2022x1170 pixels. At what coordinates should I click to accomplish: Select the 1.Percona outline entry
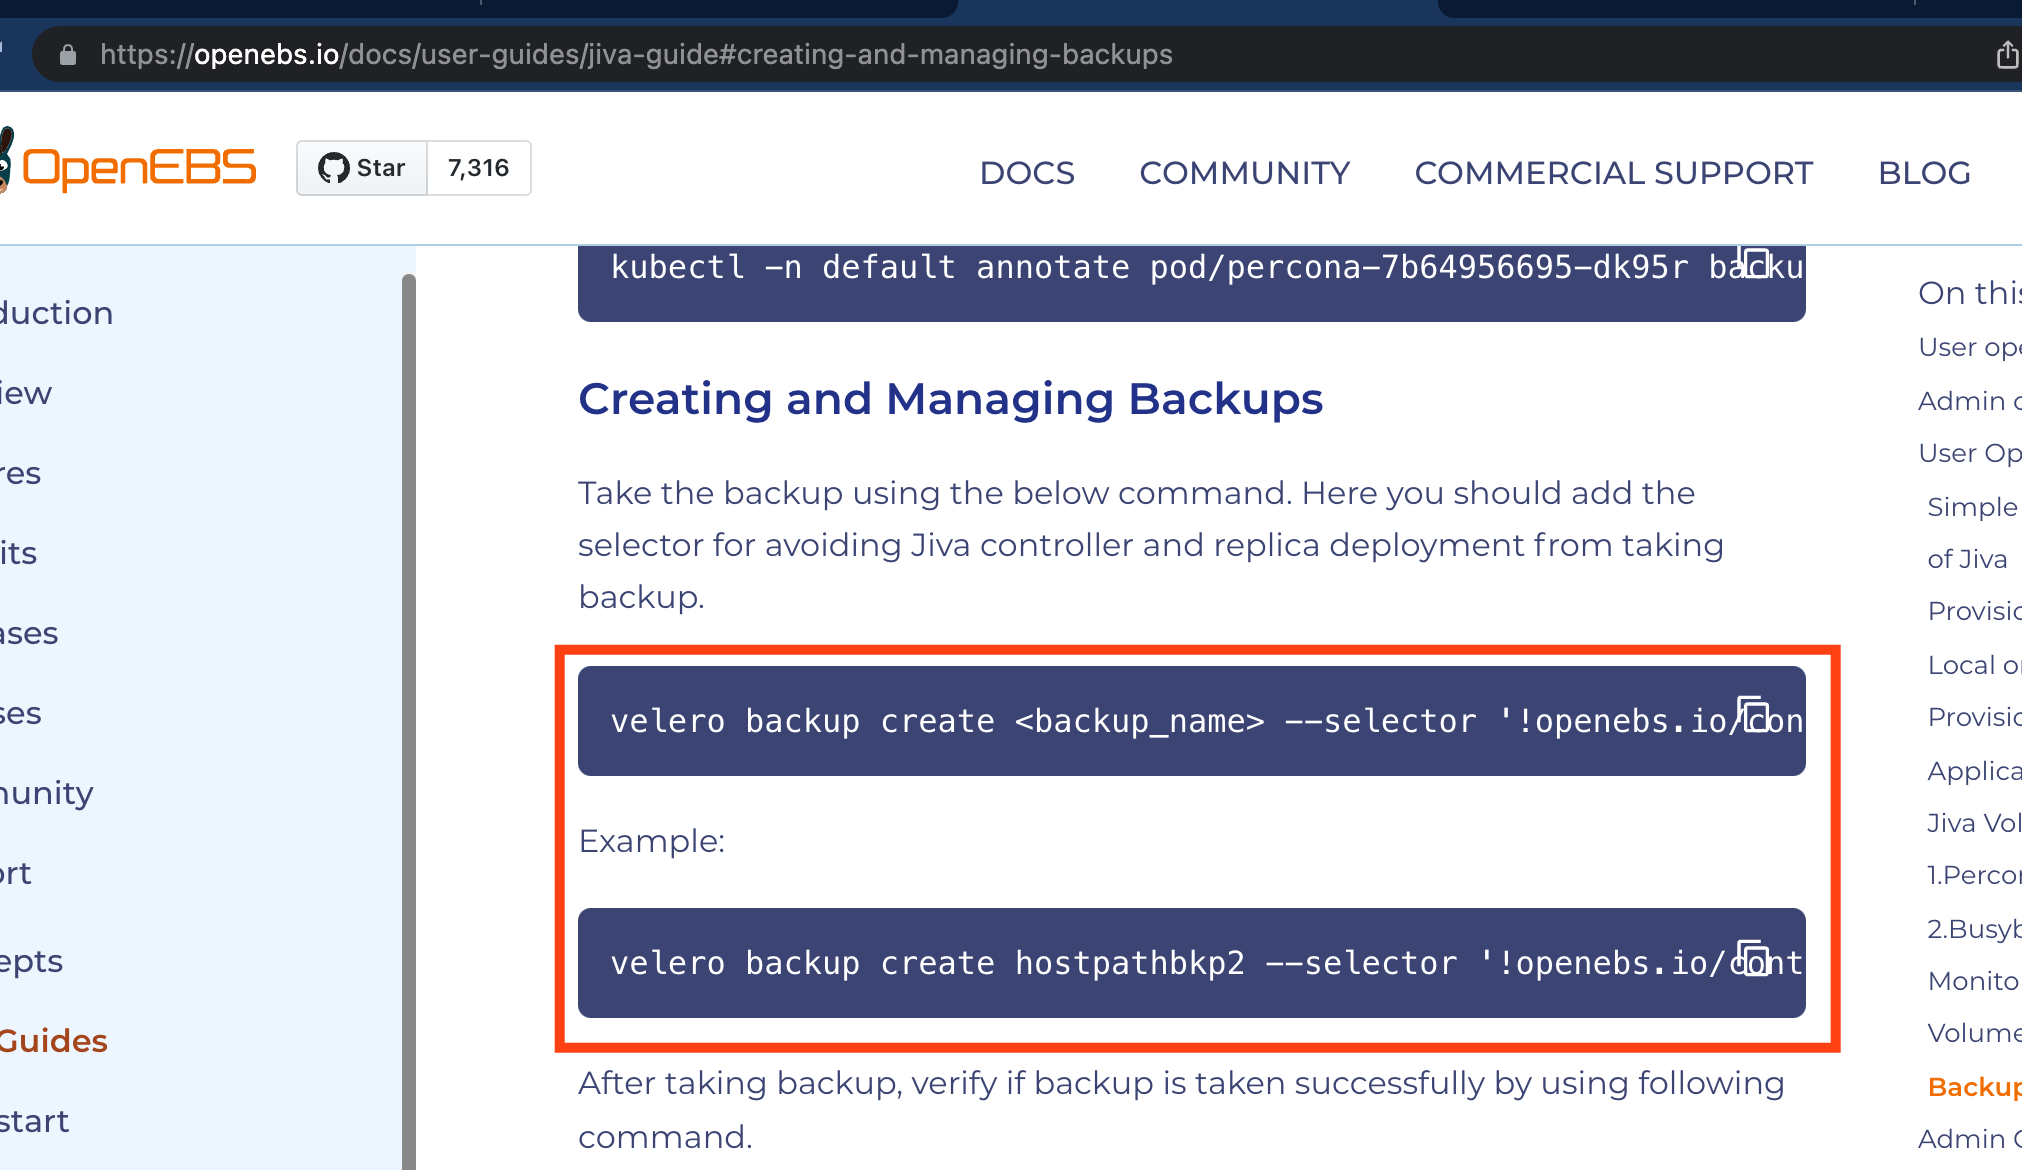(1973, 875)
